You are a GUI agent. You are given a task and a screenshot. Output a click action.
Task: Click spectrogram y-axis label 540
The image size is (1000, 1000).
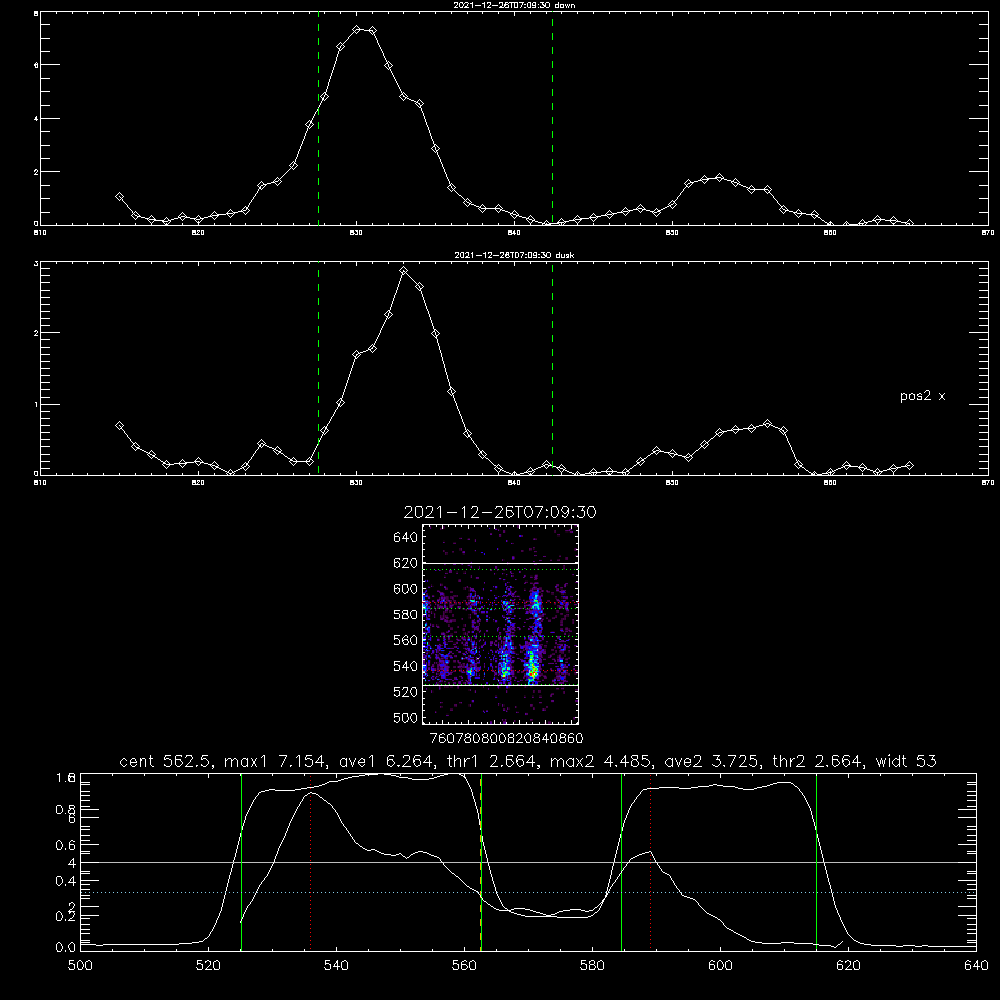pyautogui.click(x=406, y=666)
